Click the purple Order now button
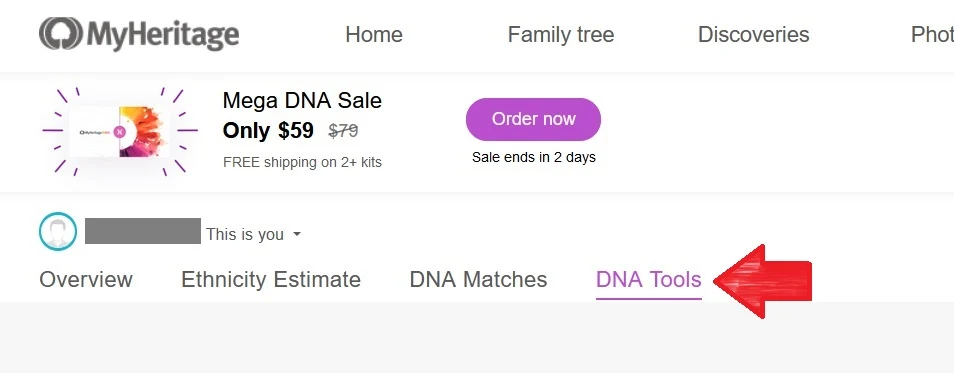The width and height of the screenshot is (954, 373). pos(533,119)
